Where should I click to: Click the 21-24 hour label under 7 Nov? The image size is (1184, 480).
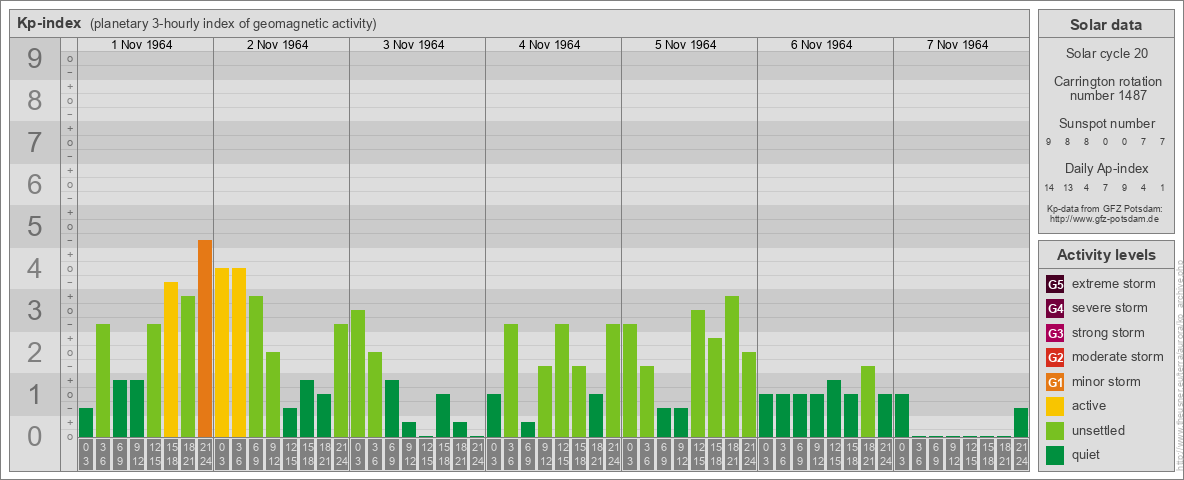[1021, 454]
